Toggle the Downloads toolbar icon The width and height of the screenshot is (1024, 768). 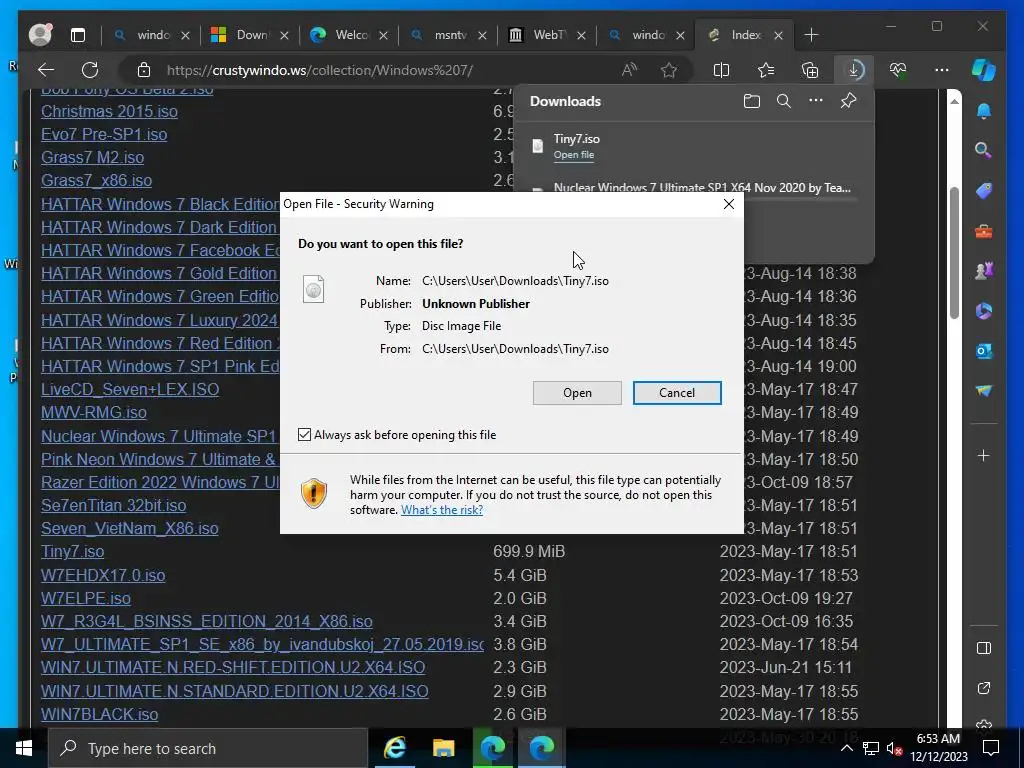[x=854, y=70]
